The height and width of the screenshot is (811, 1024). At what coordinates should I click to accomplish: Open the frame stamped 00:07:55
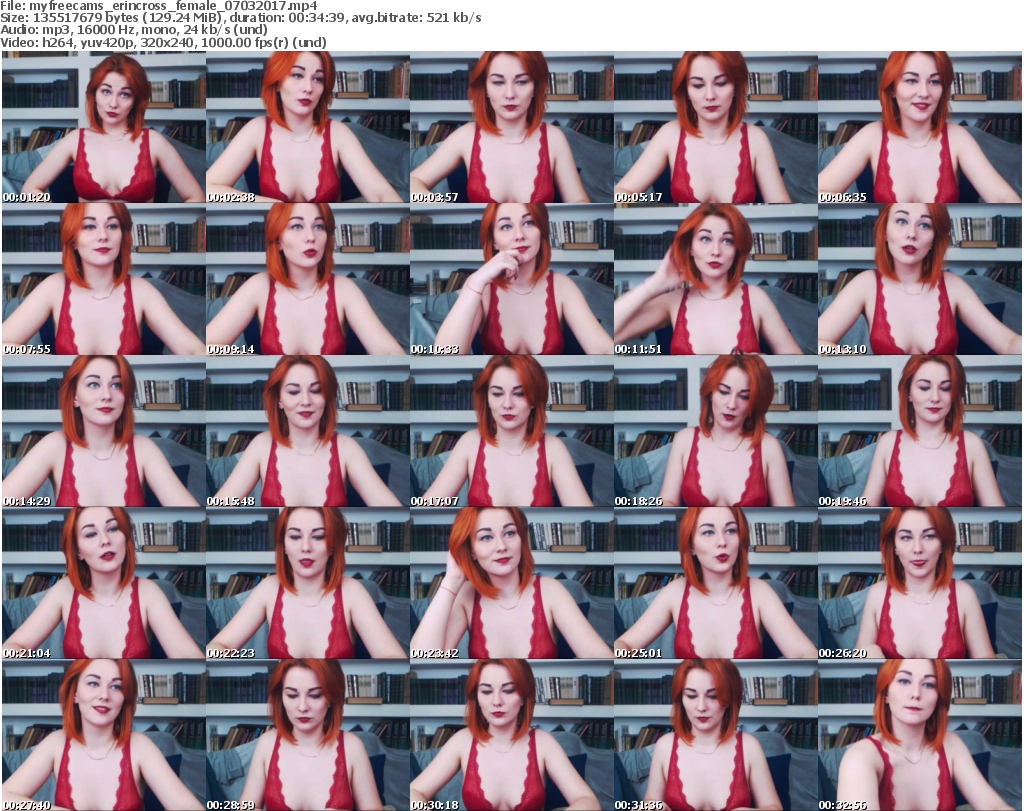tap(104, 279)
